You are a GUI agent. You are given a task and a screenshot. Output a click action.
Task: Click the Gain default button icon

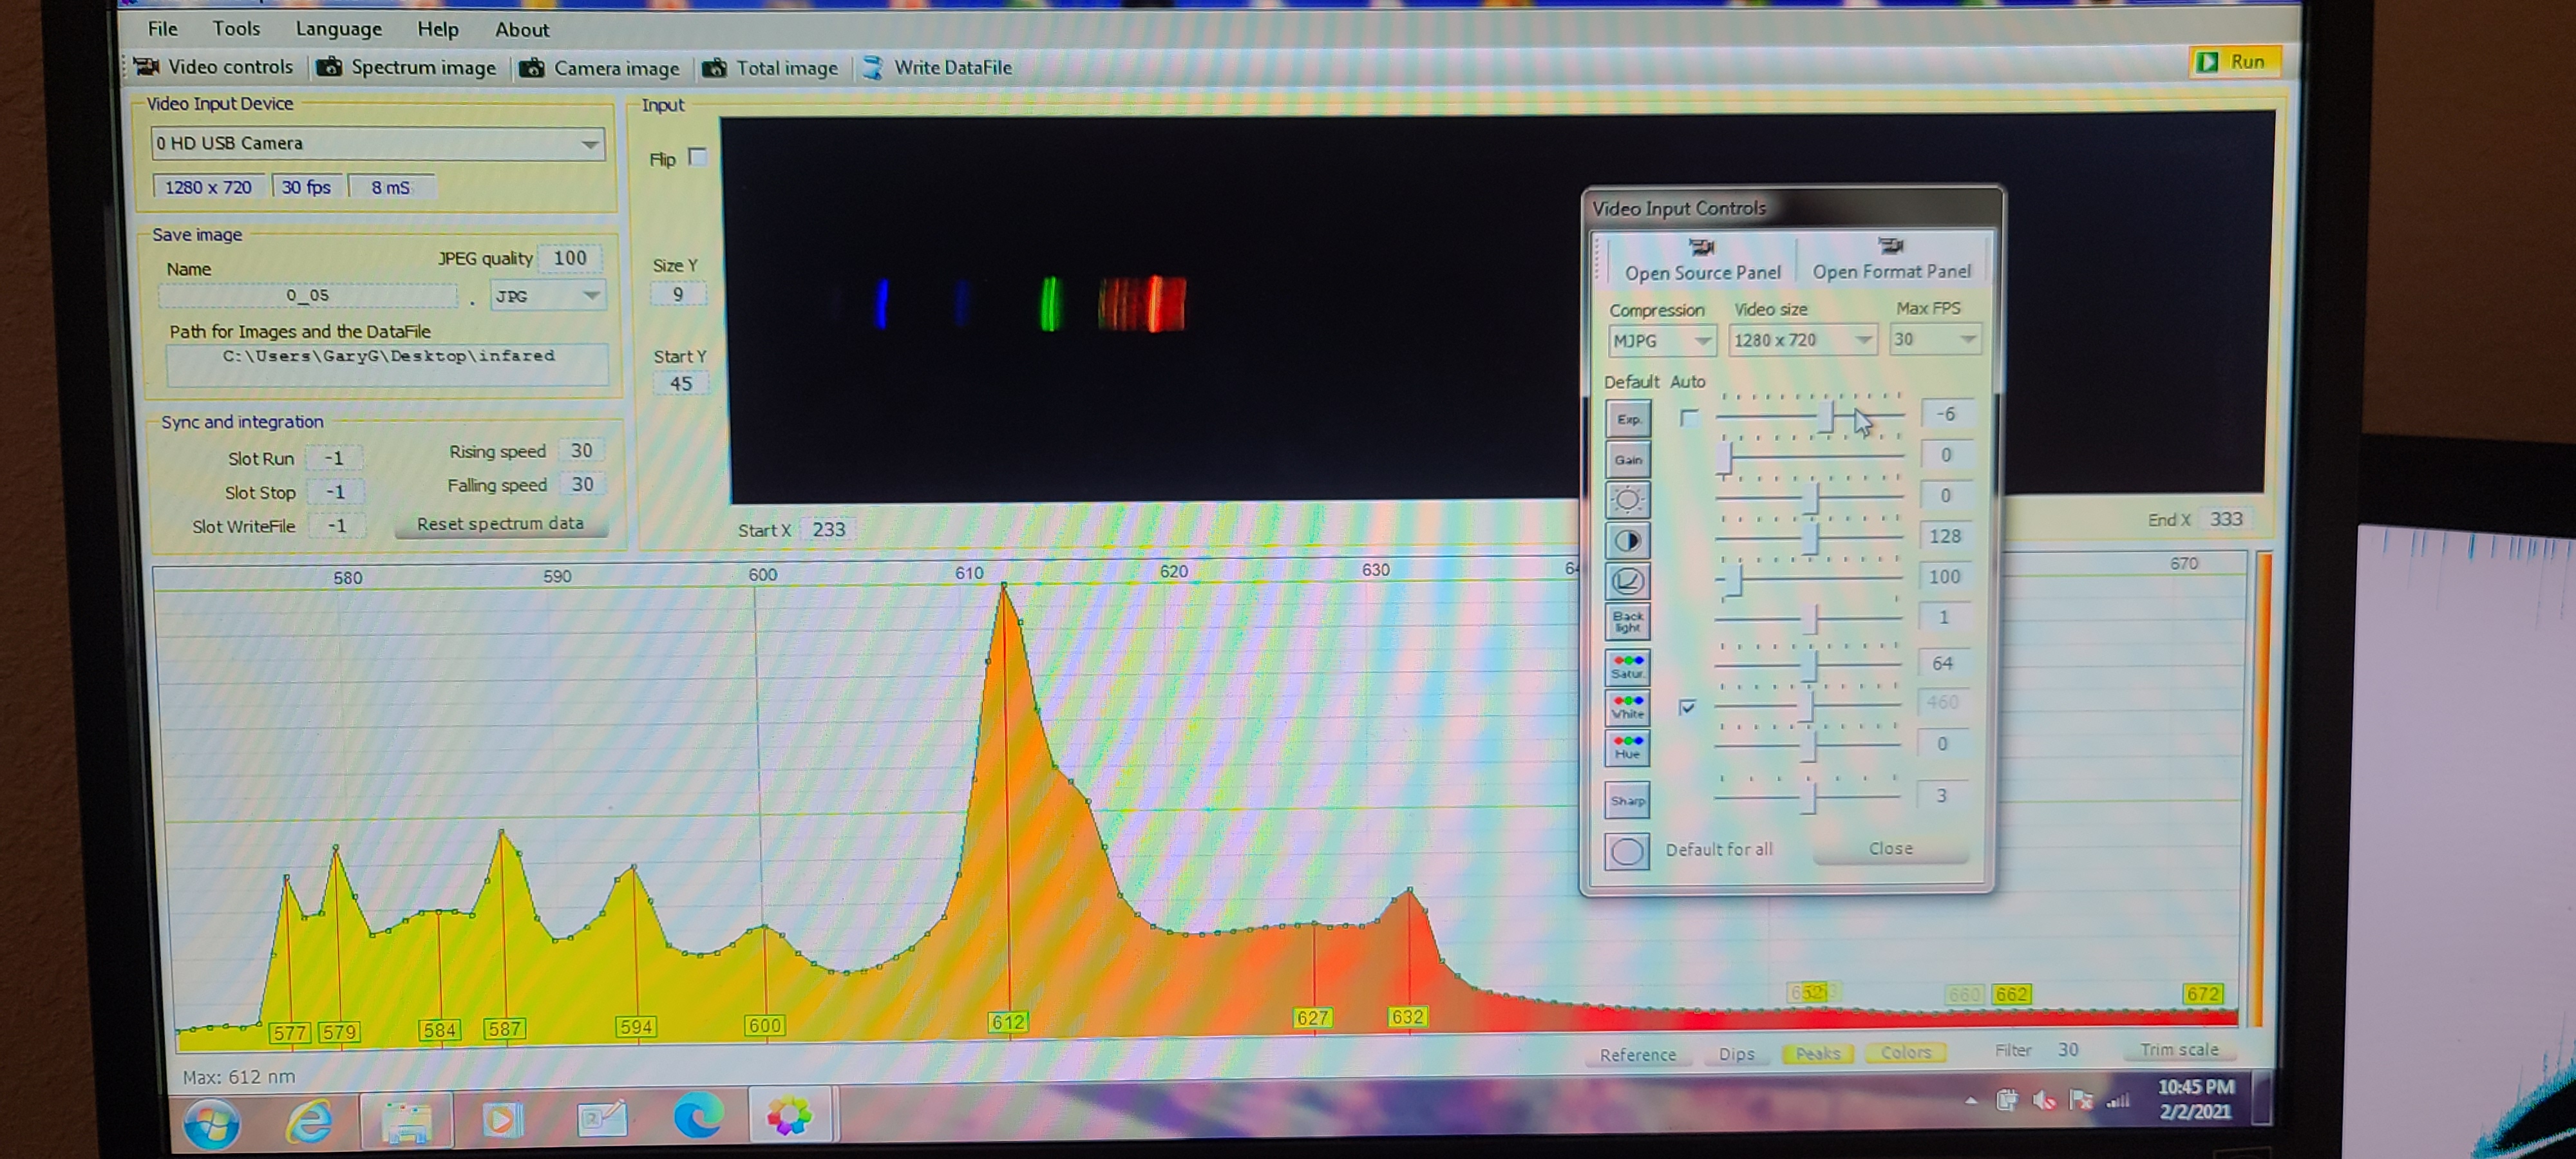pyautogui.click(x=1627, y=459)
